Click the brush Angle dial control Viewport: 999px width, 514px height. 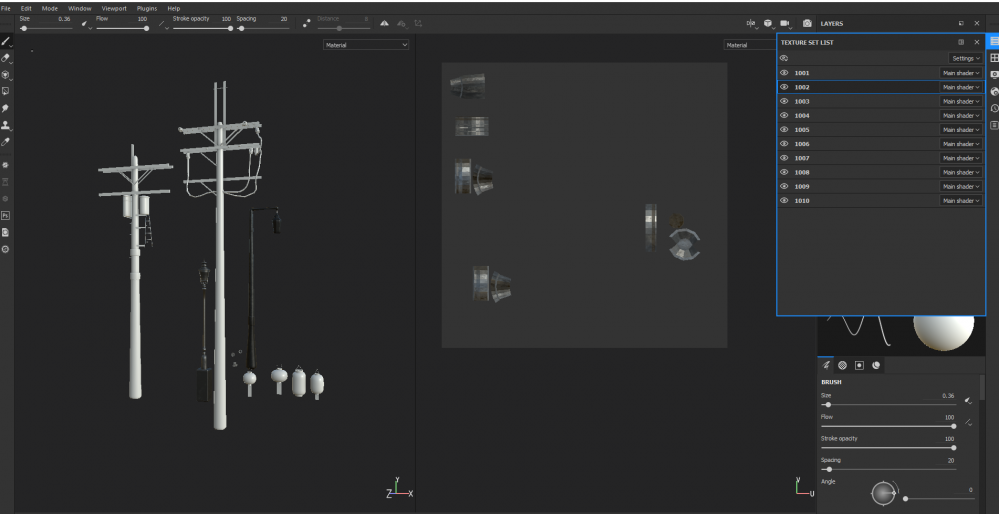click(x=884, y=495)
